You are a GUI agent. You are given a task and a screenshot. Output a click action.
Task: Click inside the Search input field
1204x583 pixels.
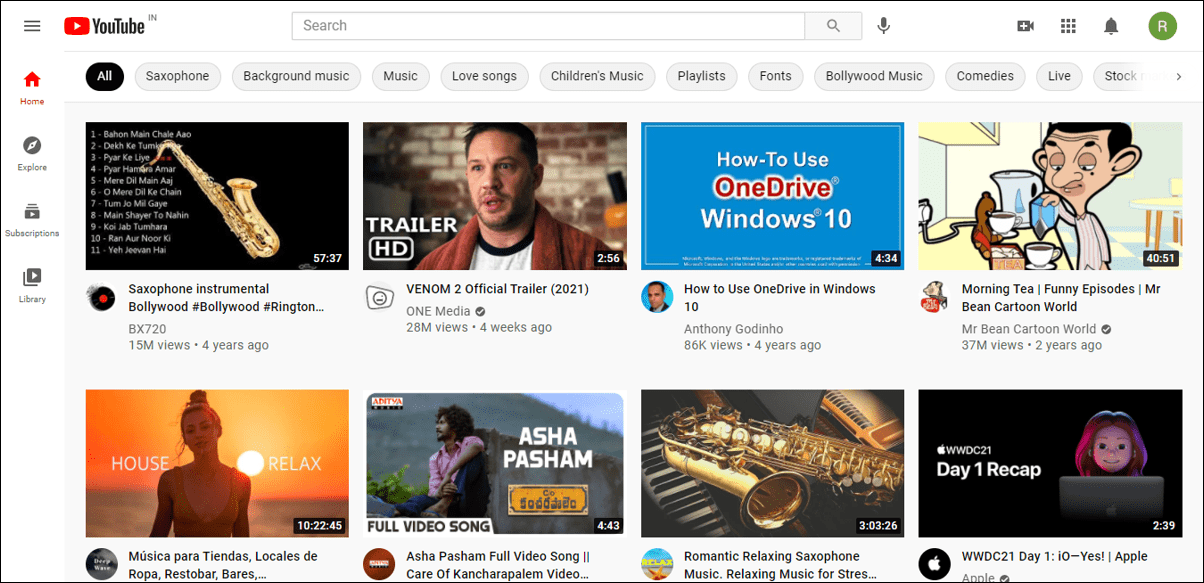[548, 26]
